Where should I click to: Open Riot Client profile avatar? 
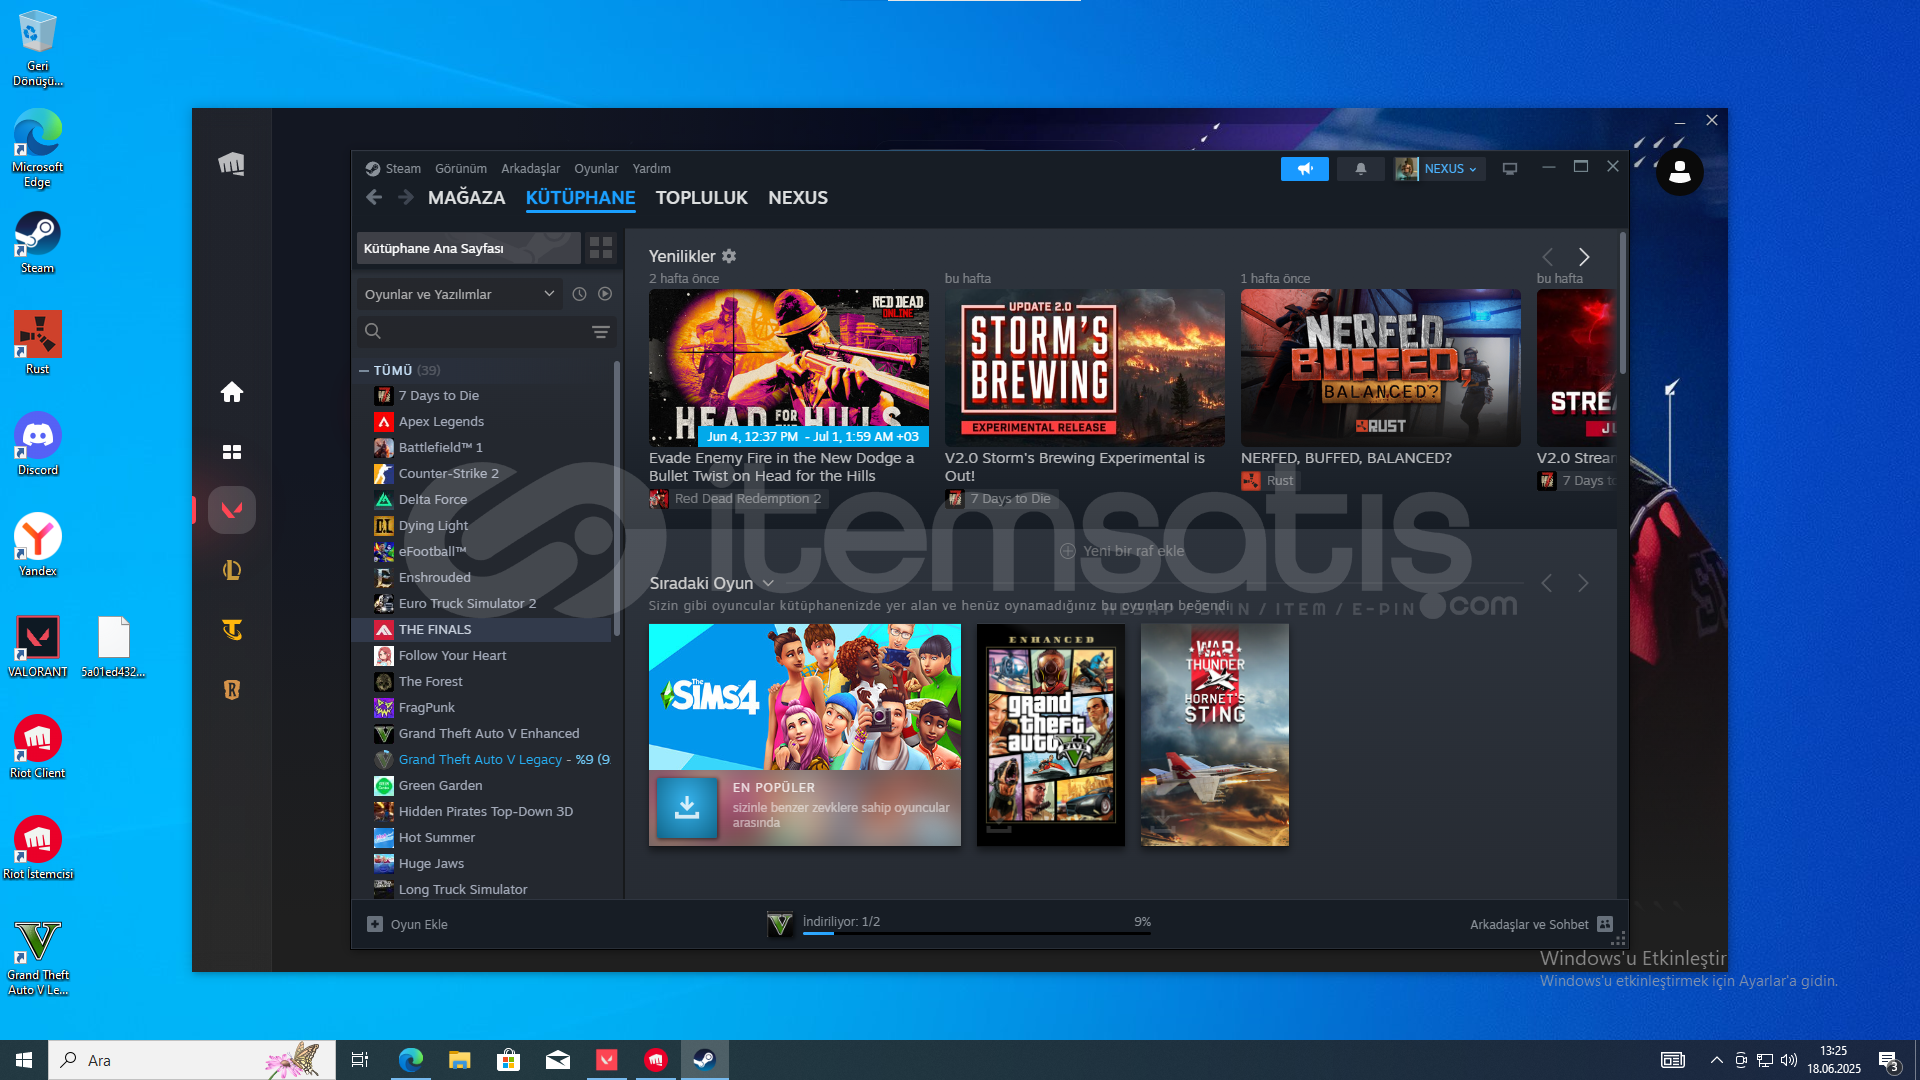[x=1680, y=172]
